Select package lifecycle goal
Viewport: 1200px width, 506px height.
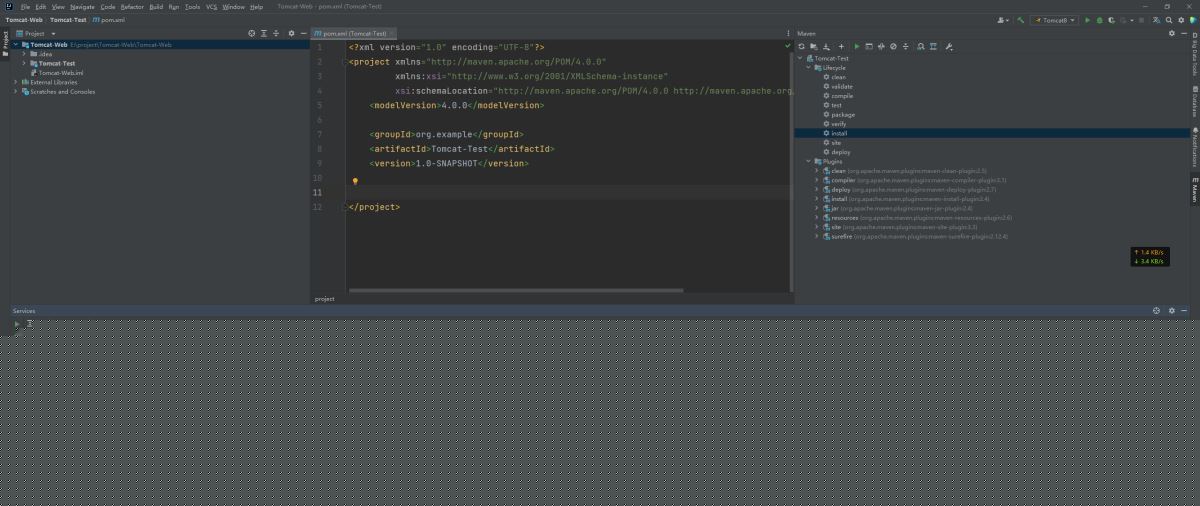pyautogui.click(x=842, y=114)
